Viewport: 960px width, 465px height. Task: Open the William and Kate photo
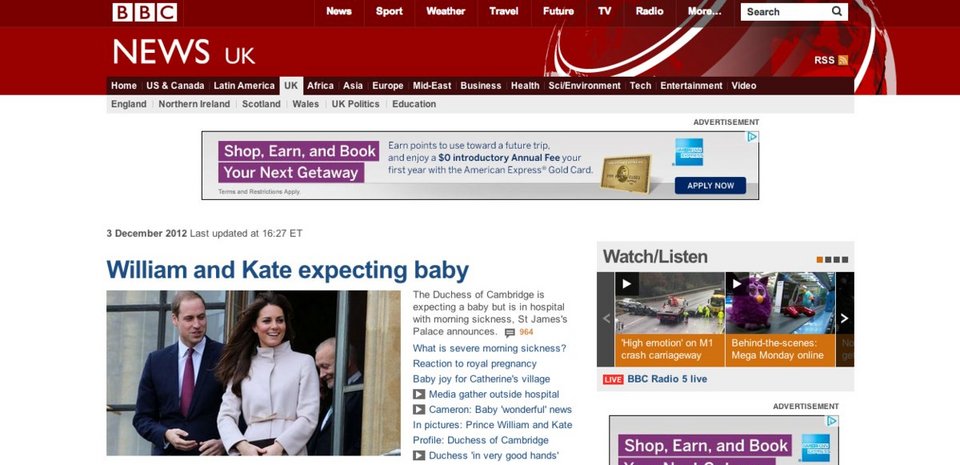tap(253, 373)
